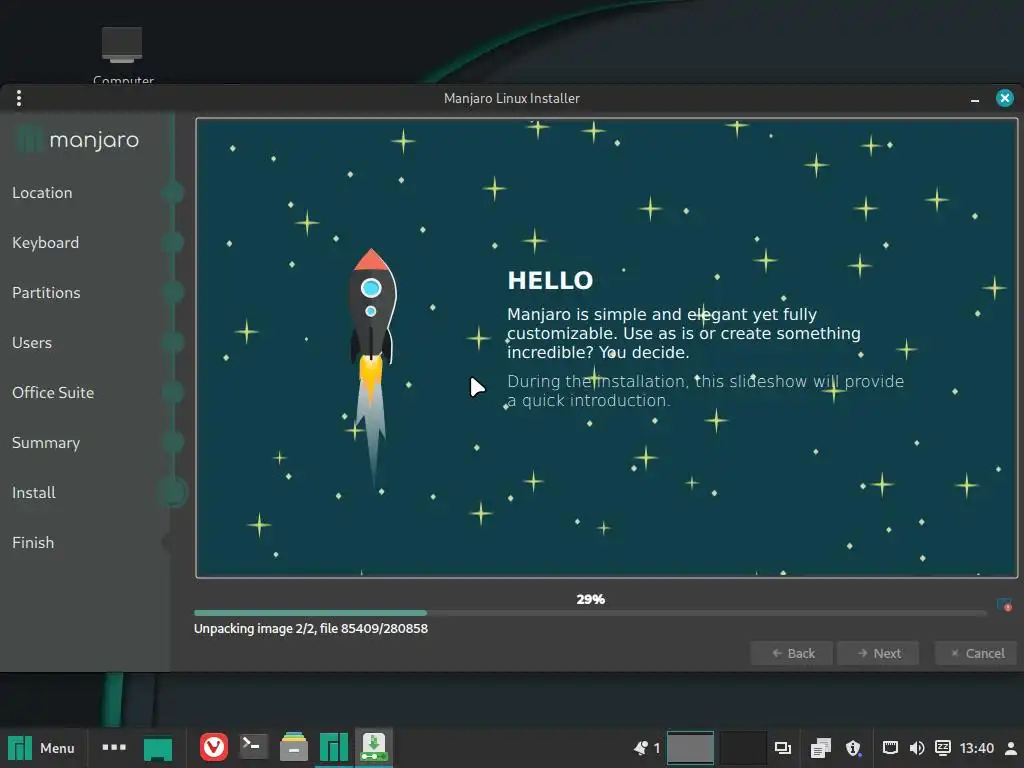The height and width of the screenshot is (768, 1024).
Task: Open the notifications bell in tray
Action: click(x=641, y=748)
